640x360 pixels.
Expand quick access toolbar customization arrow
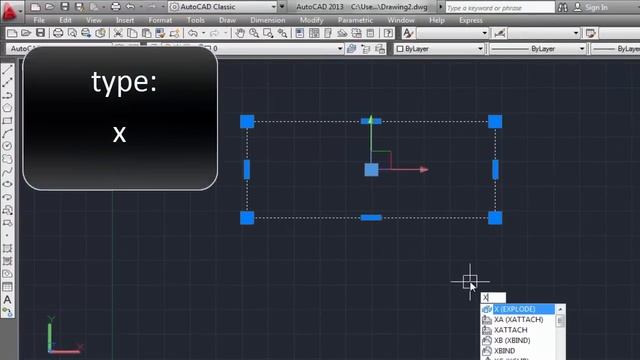pyautogui.click(x=282, y=7)
